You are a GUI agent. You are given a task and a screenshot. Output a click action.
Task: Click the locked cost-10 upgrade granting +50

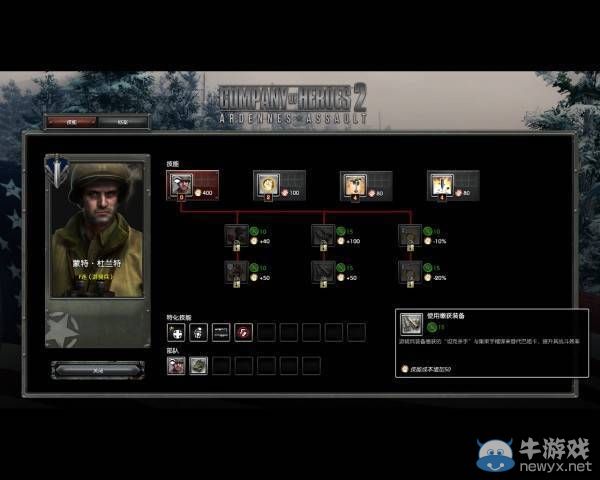(x=236, y=273)
